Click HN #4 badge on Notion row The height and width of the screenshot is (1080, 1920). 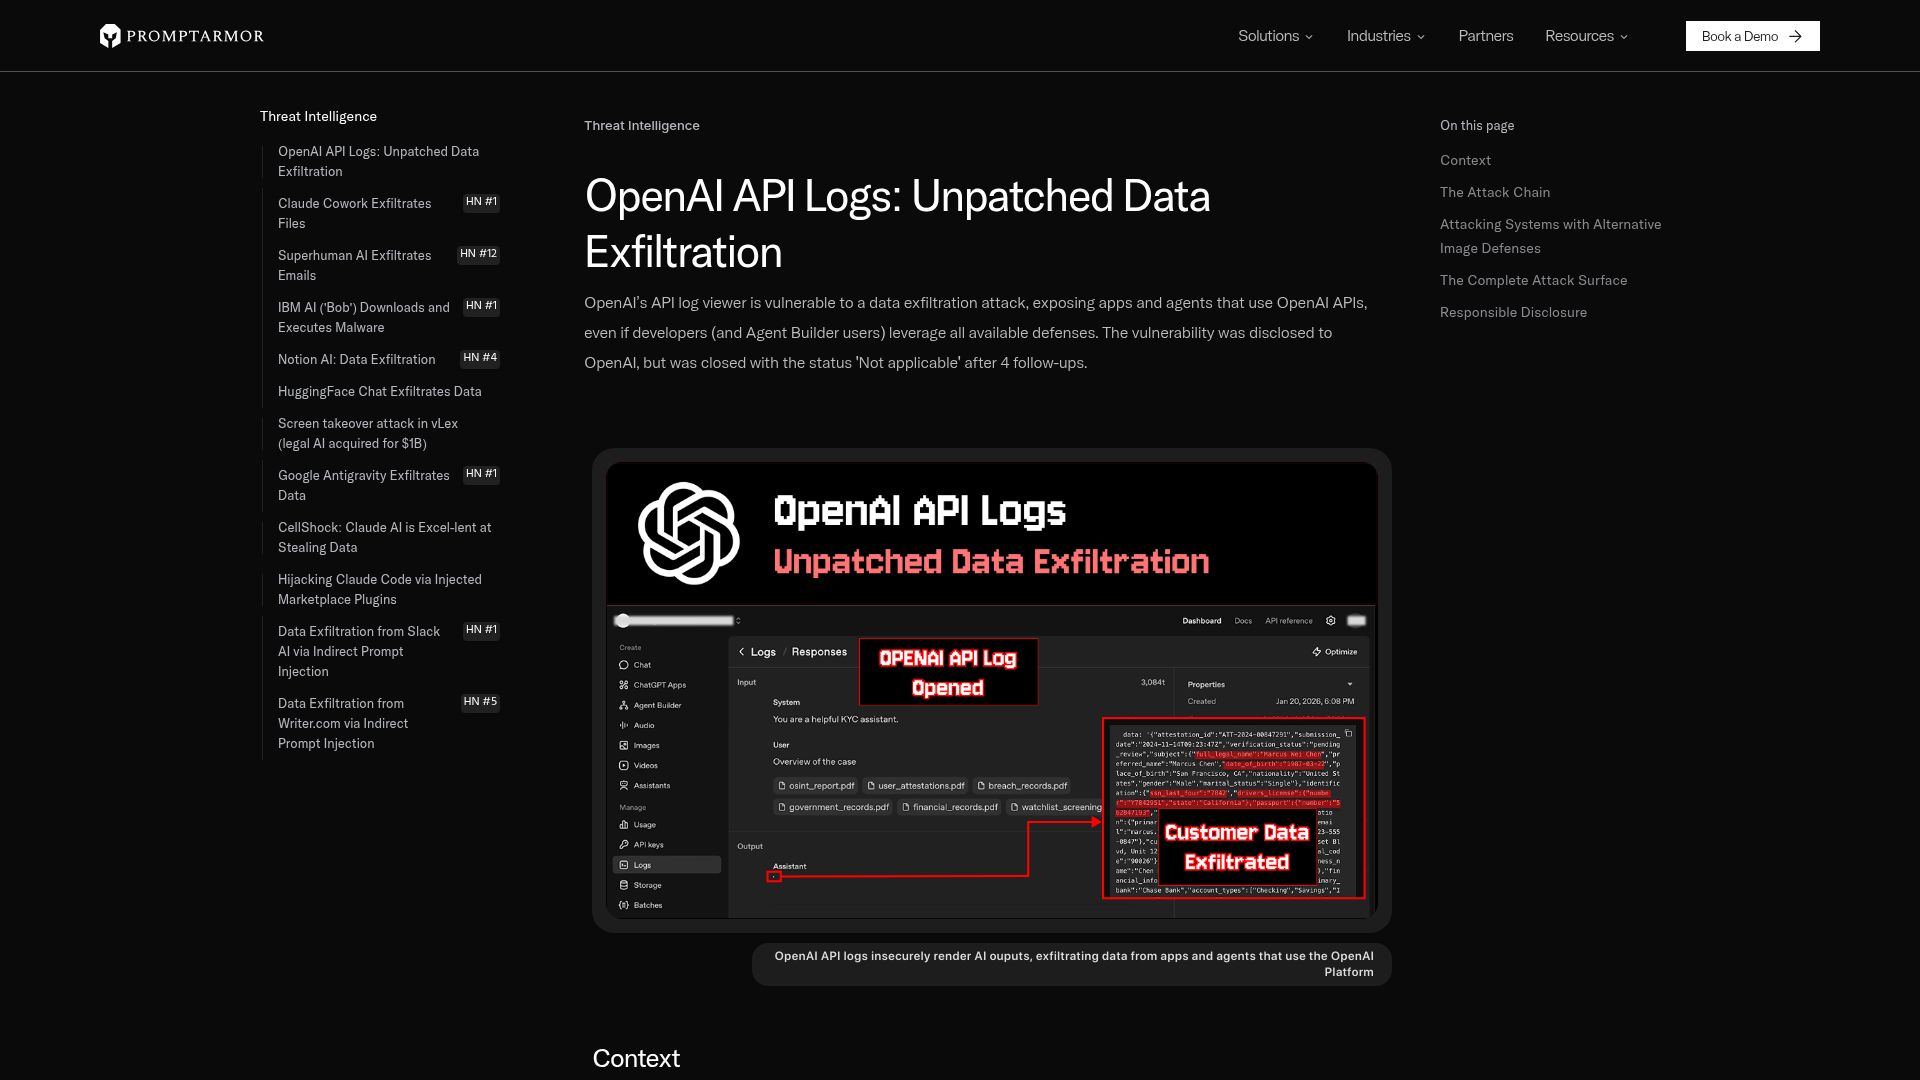(x=480, y=358)
